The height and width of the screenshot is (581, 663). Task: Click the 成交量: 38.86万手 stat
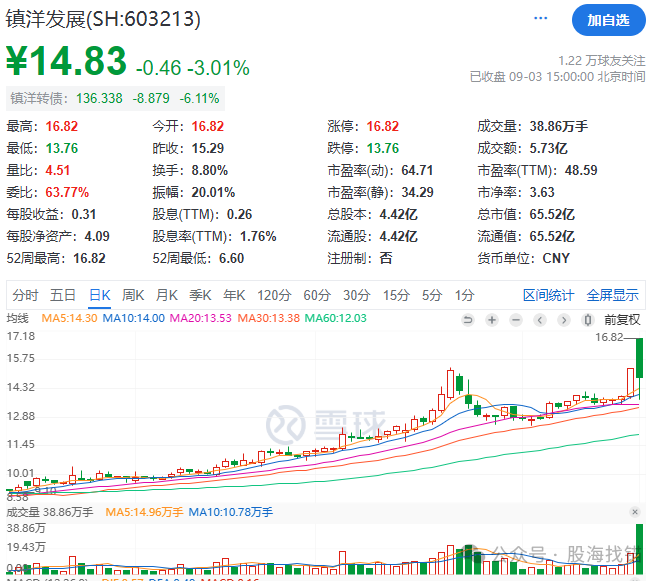point(532,126)
